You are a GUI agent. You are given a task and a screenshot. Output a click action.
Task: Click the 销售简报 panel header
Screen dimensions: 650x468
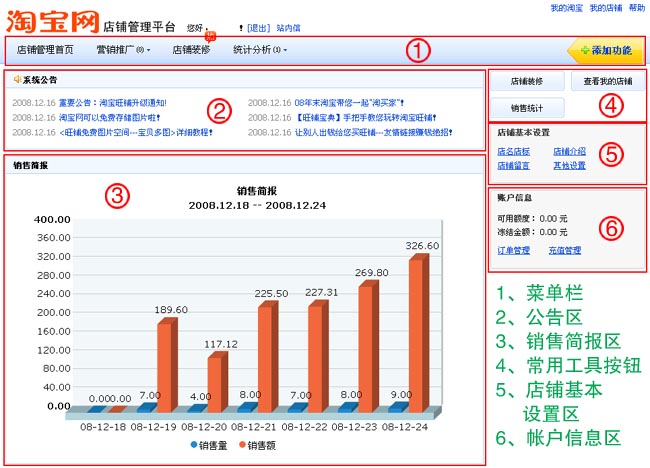pyautogui.click(x=245, y=165)
